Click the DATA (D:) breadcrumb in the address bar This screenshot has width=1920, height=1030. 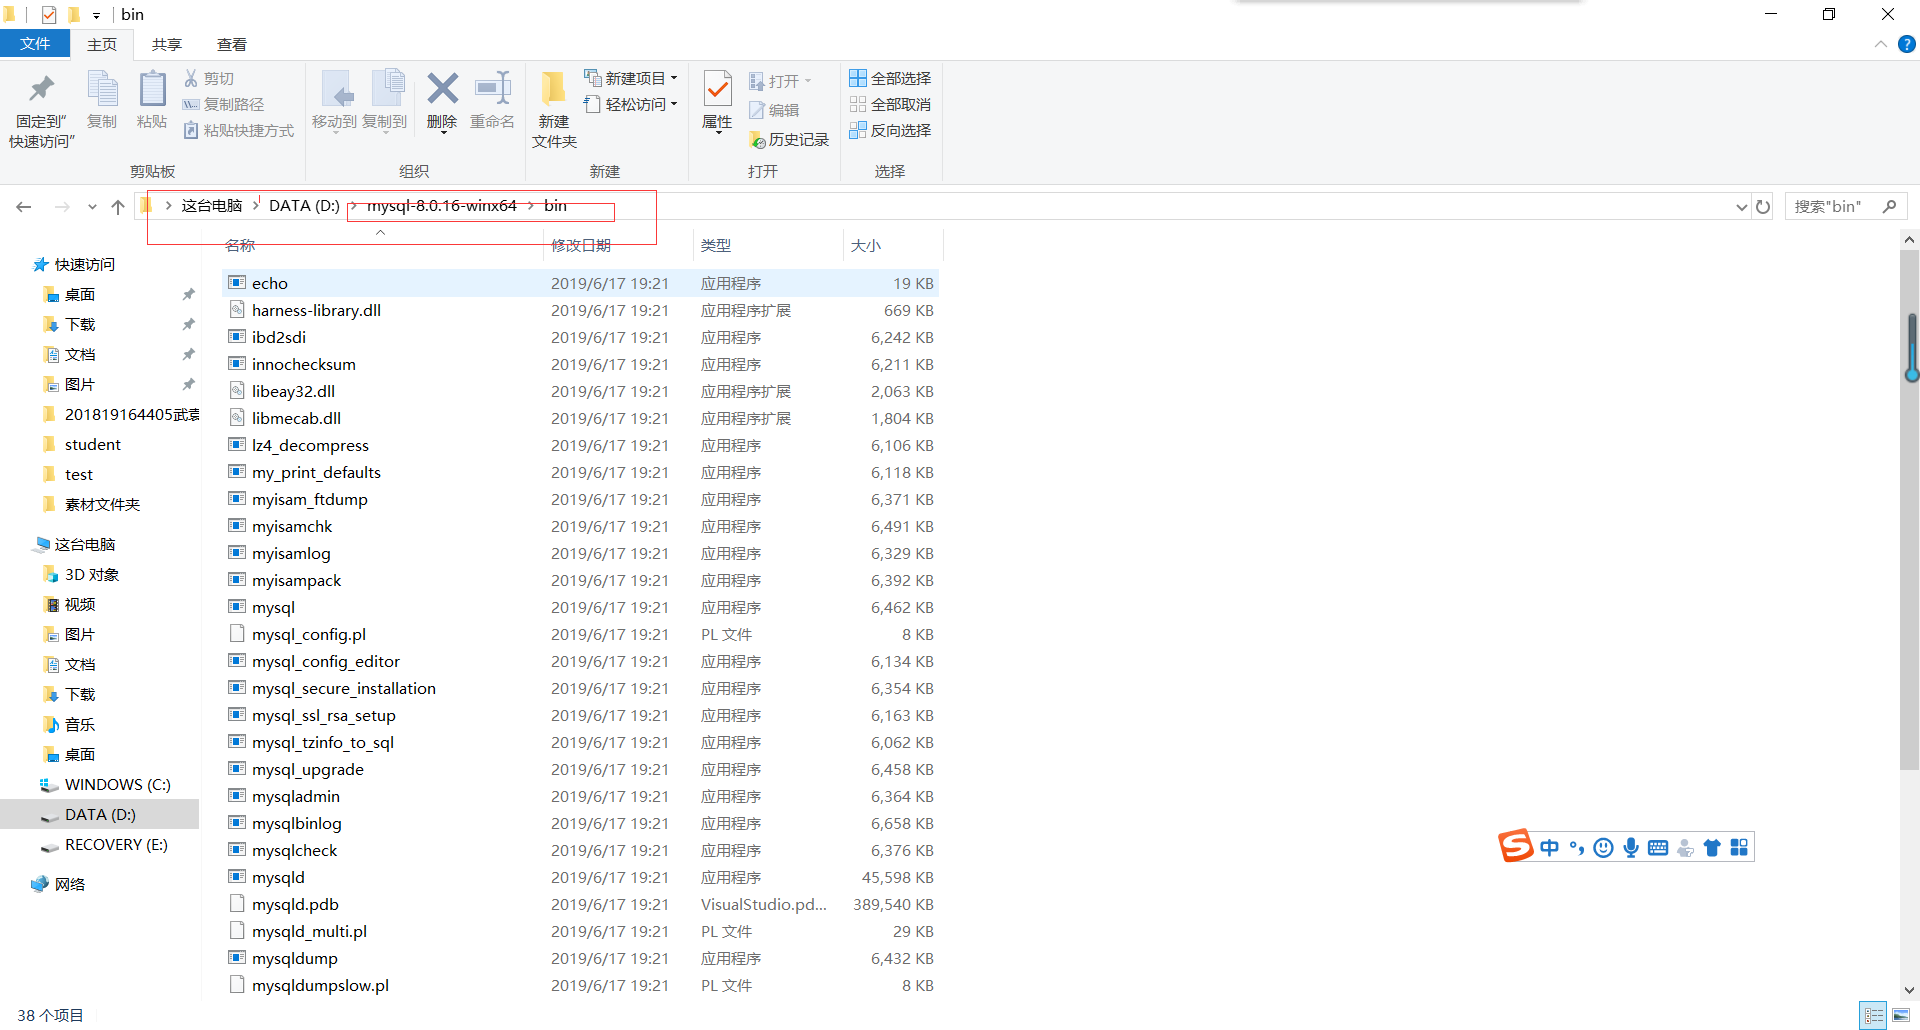[x=304, y=206]
